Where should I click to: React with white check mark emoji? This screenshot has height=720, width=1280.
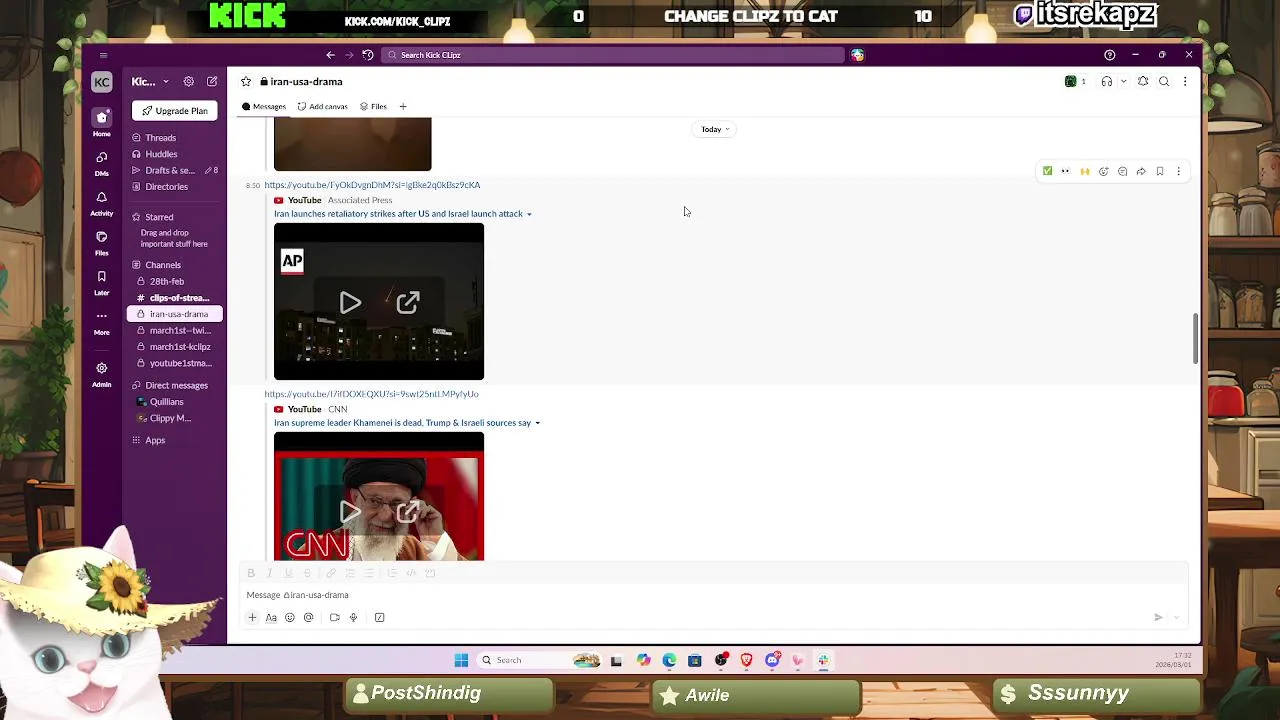coord(1047,171)
